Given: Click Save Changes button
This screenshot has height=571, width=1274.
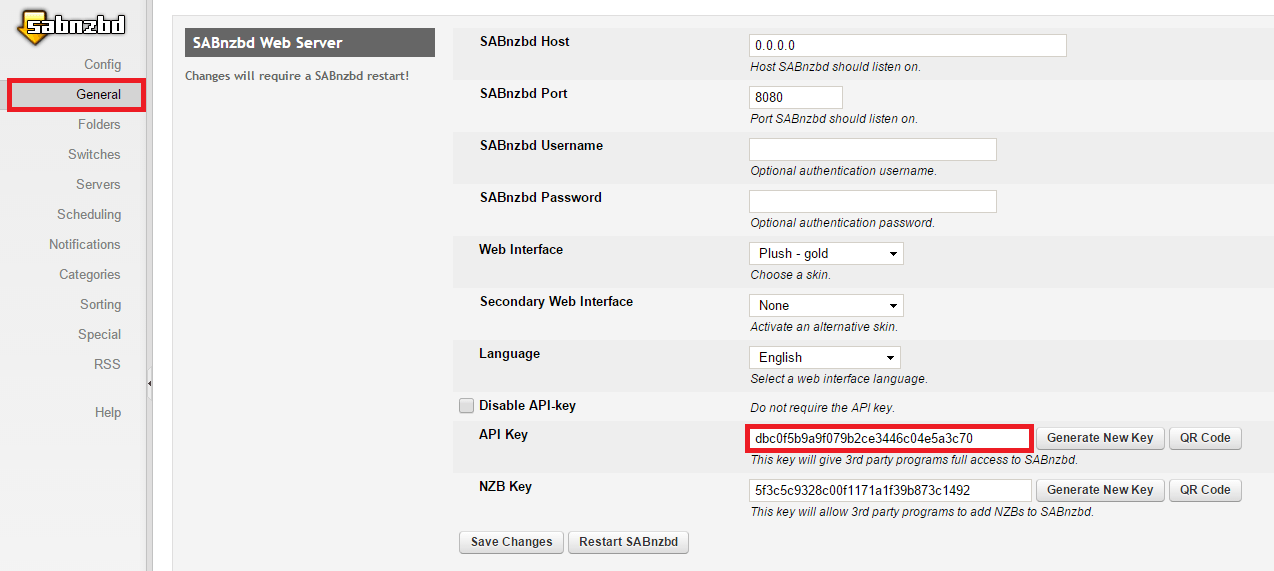Looking at the screenshot, I should [x=511, y=542].
